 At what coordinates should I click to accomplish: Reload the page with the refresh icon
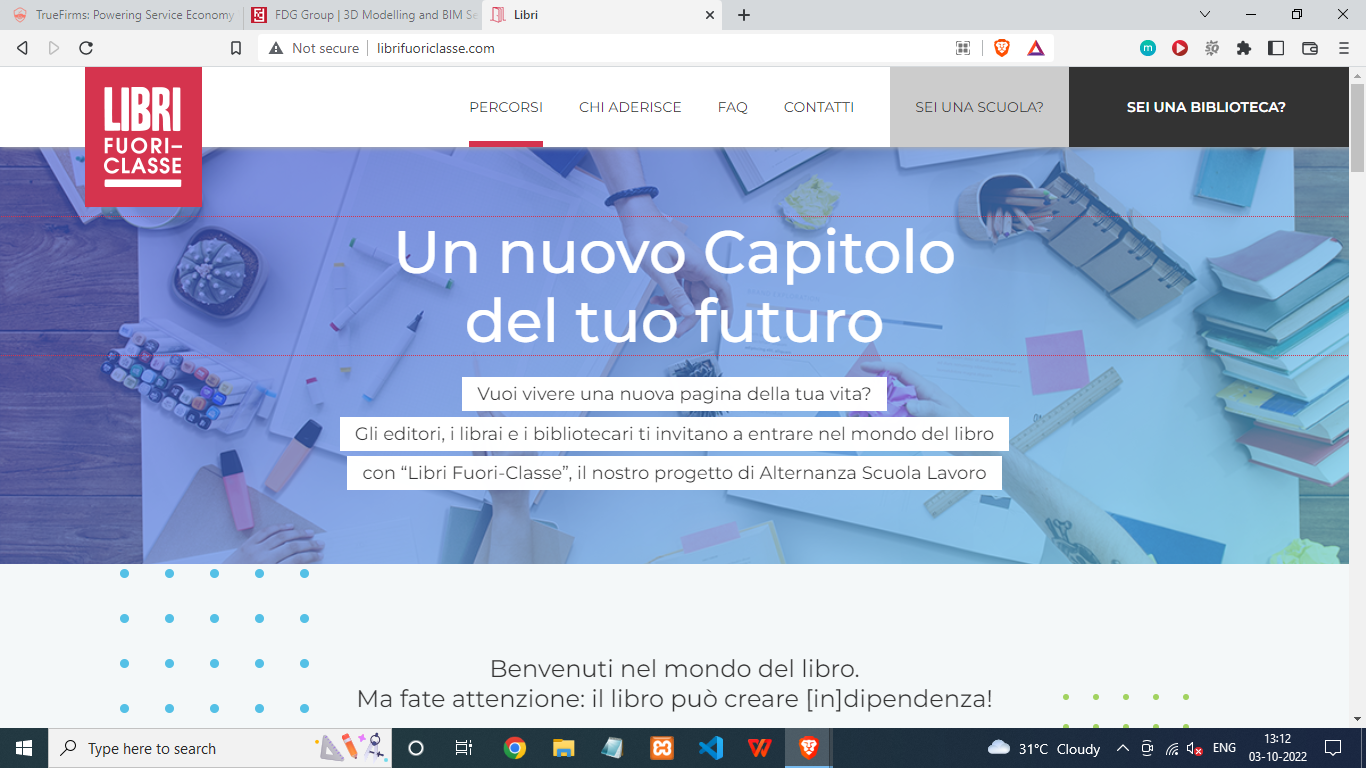click(x=86, y=48)
